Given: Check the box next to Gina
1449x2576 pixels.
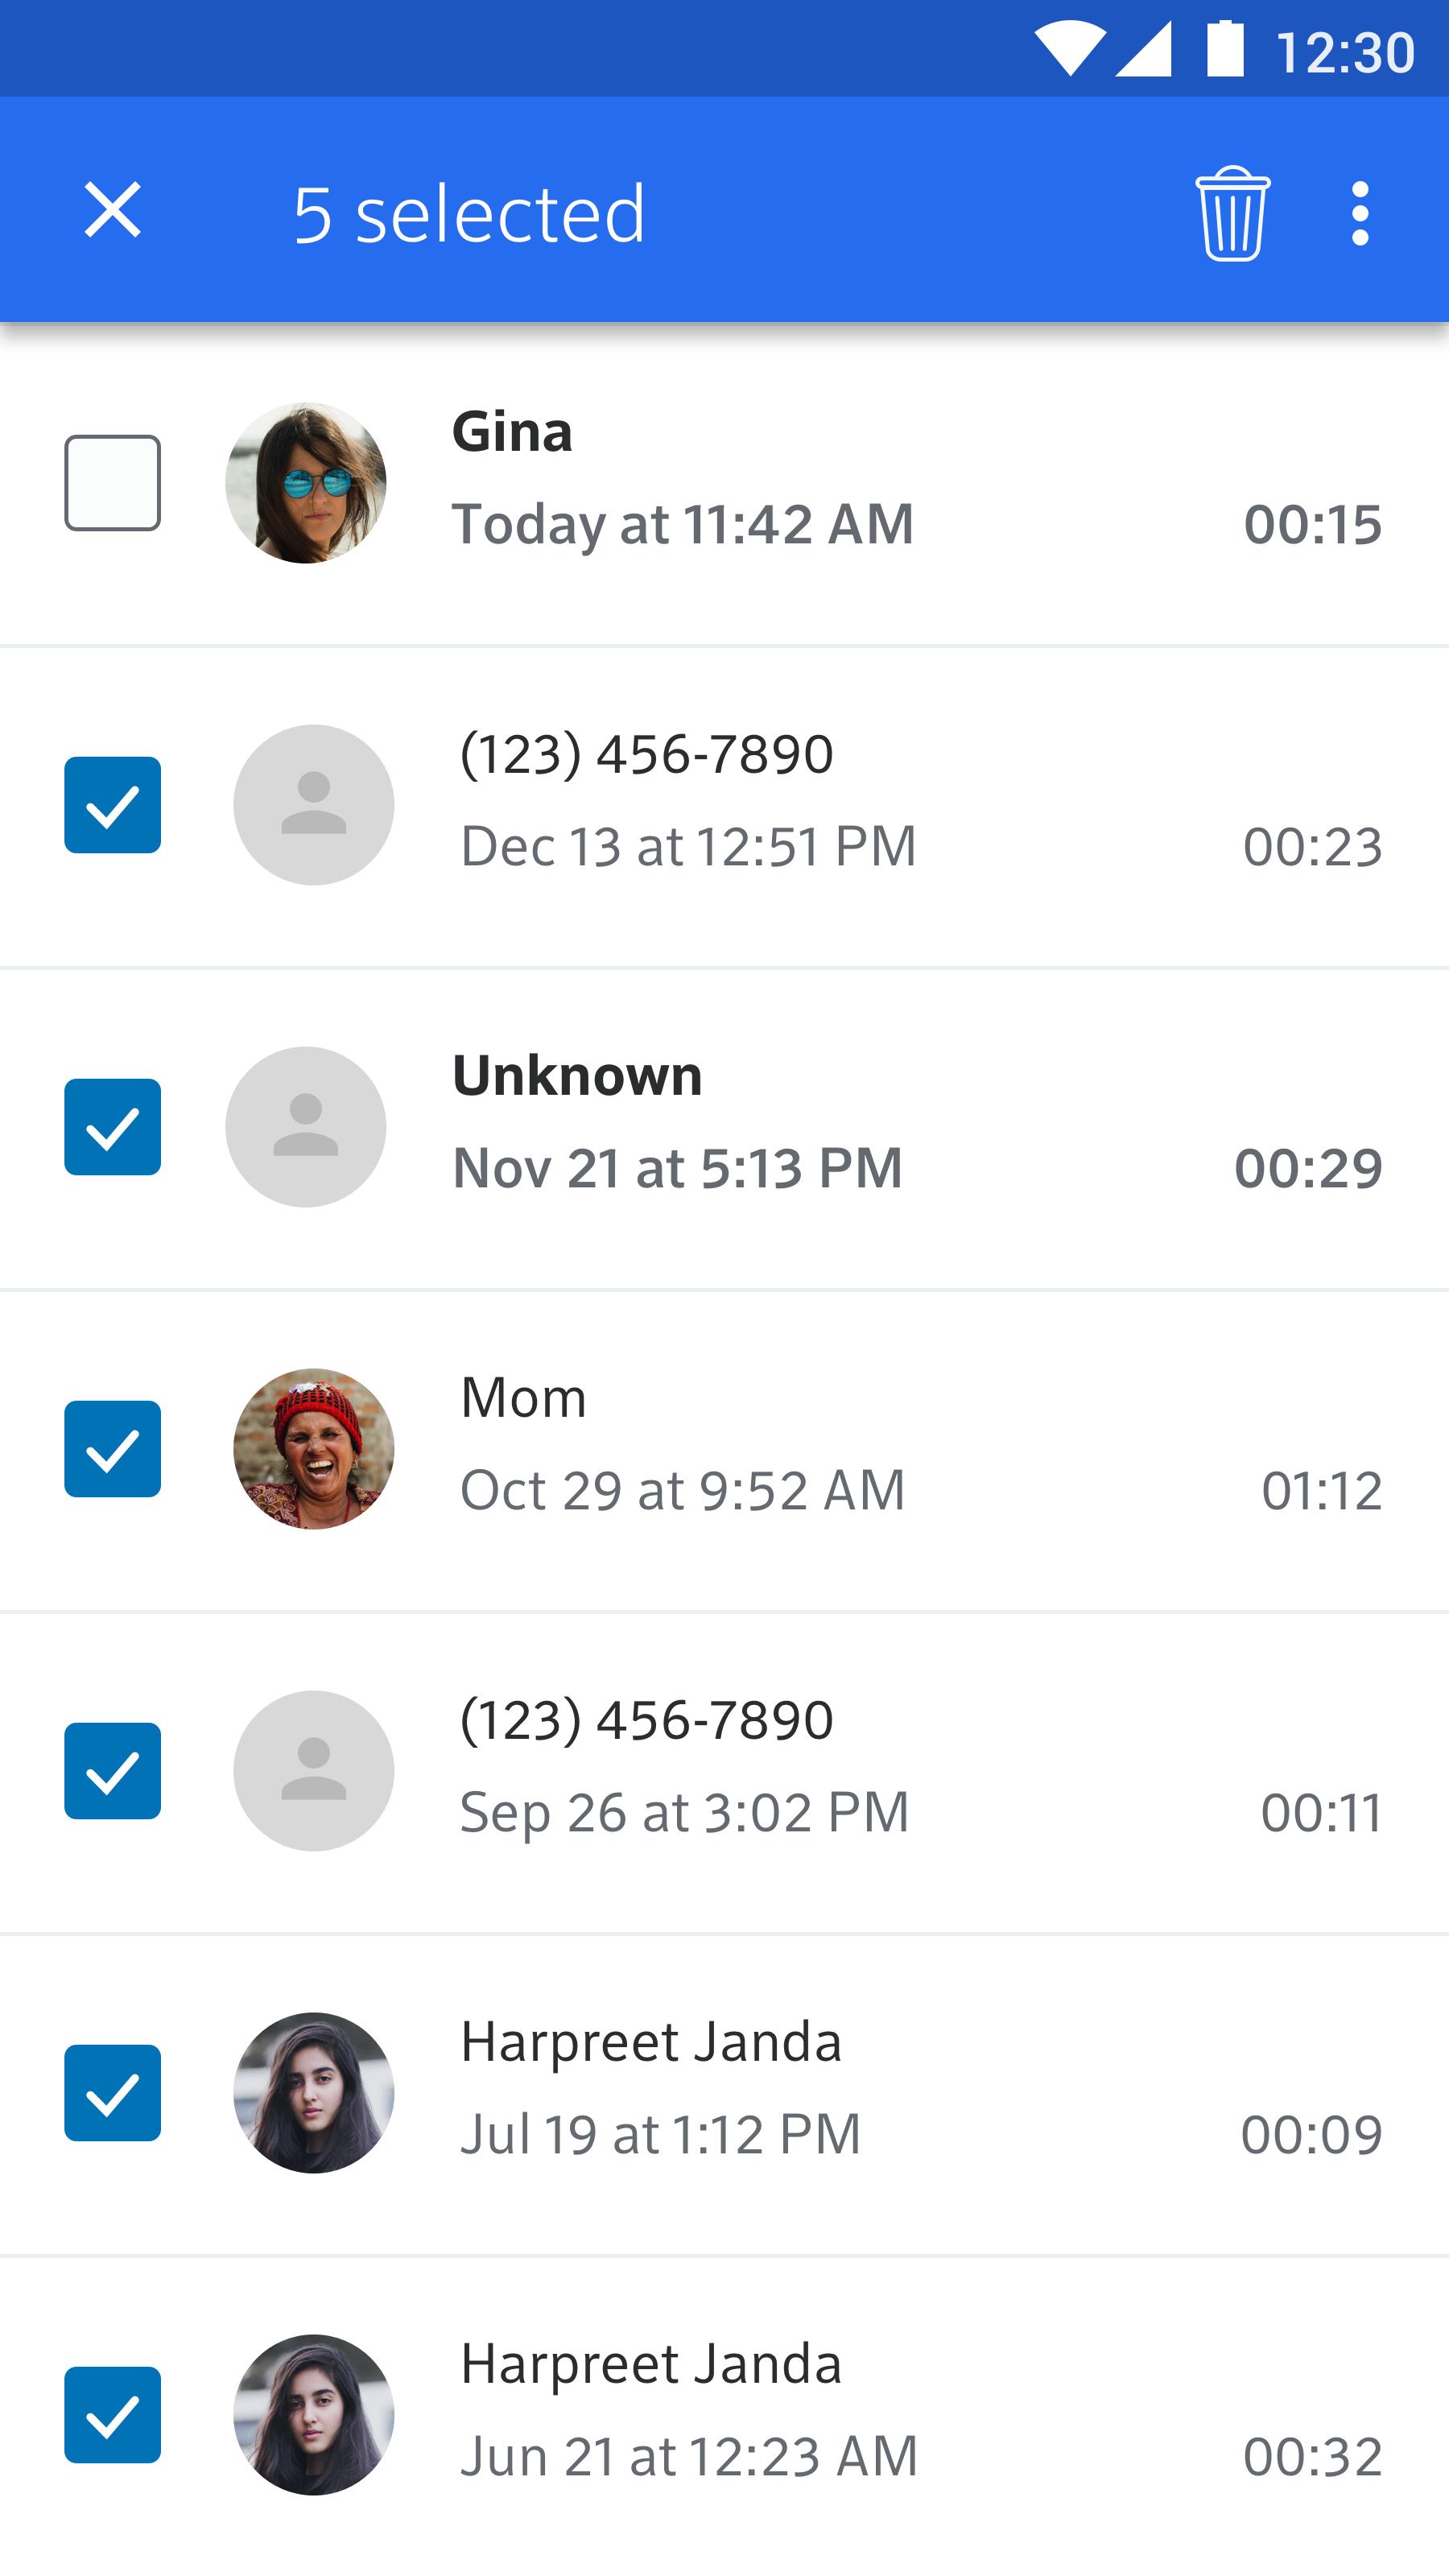Looking at the screenshot, I should pos(112,483).
